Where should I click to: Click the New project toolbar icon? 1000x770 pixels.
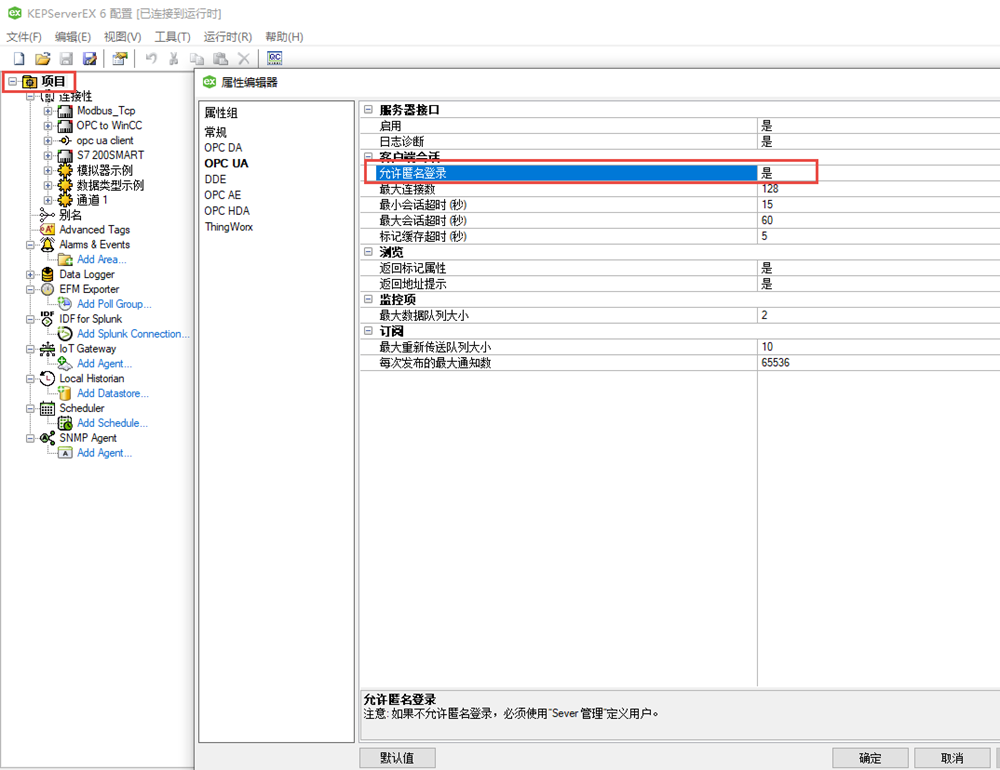coord(19,59)
